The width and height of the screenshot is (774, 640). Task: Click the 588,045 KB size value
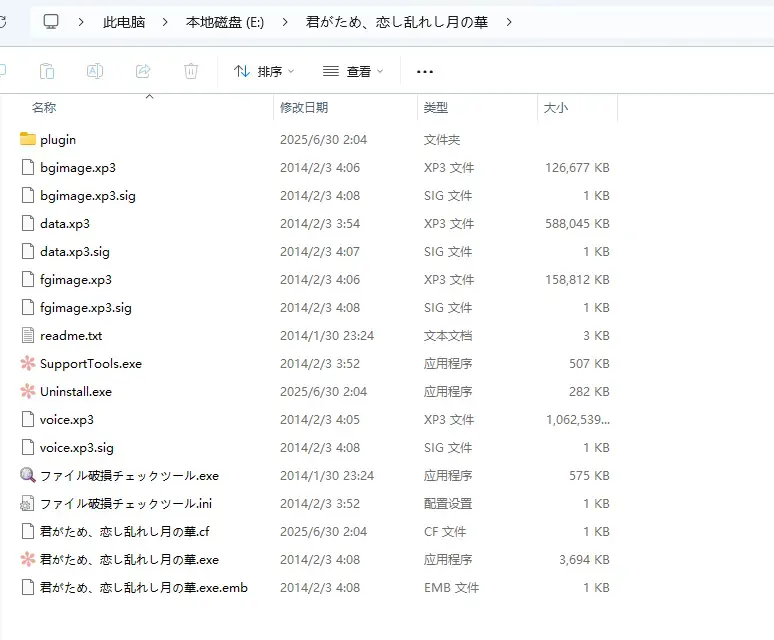point(577,224)
